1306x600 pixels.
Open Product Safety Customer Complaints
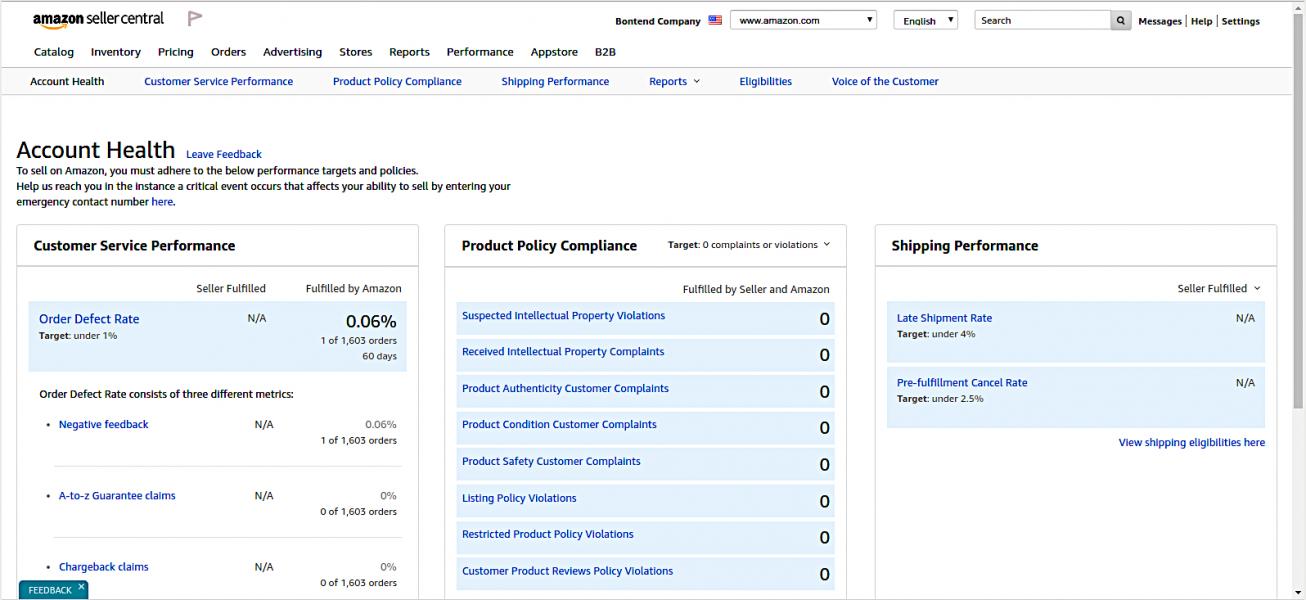coord(551,462)
